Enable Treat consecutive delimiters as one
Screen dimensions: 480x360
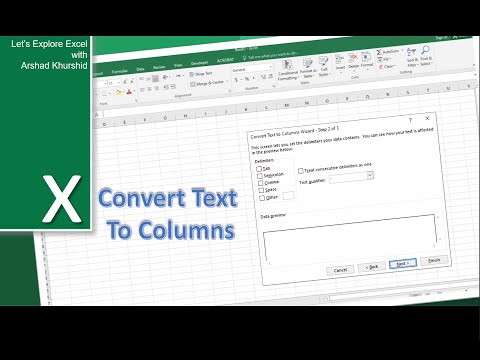click(x=300, y=171)
